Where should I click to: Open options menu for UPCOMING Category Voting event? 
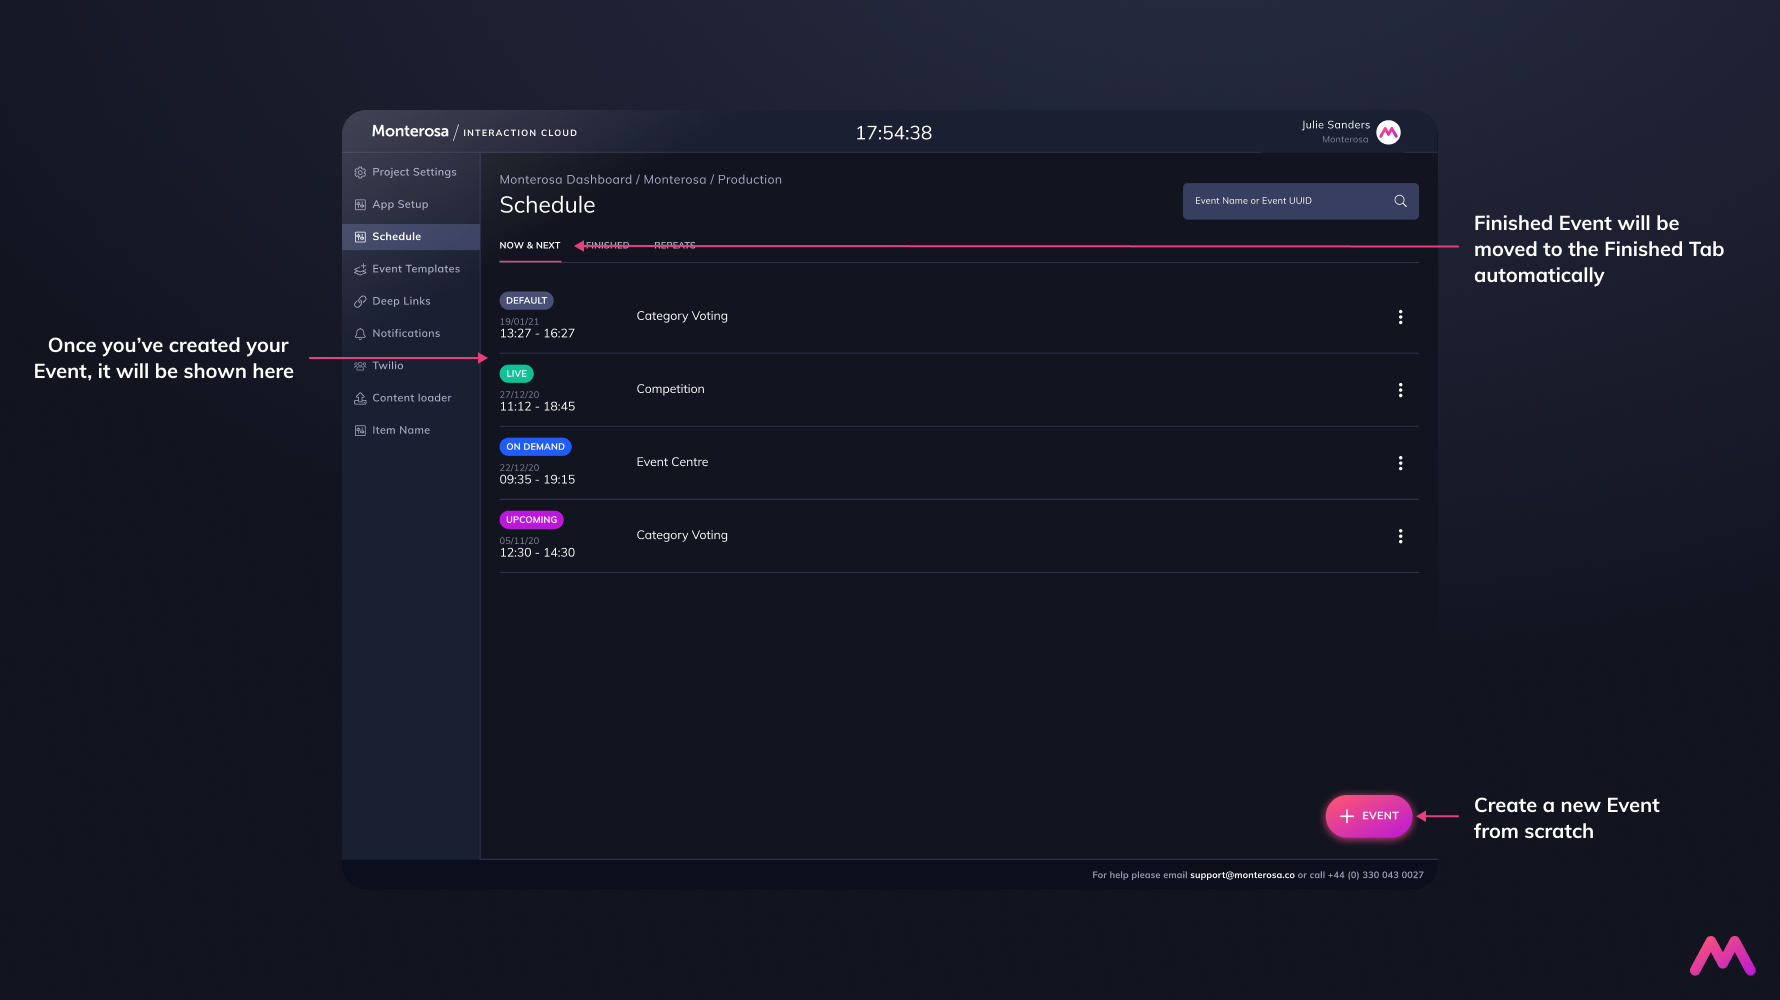point(1400,536)
